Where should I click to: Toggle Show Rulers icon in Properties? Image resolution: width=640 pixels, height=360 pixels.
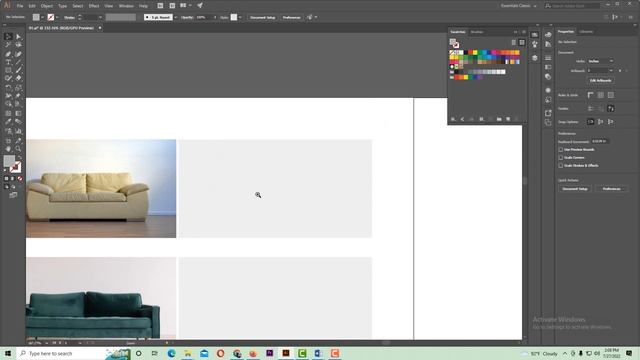point(591,95)
